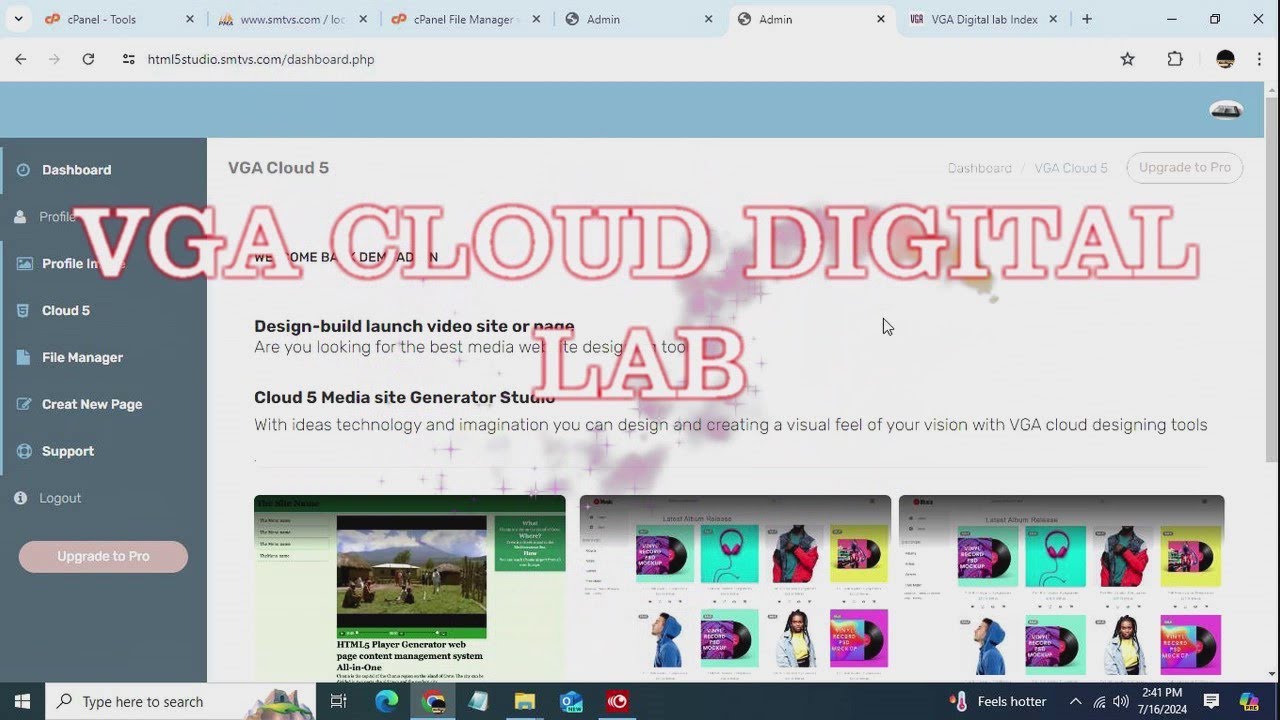
Task: Click the taskbar search box
Action: coord(182,701)
